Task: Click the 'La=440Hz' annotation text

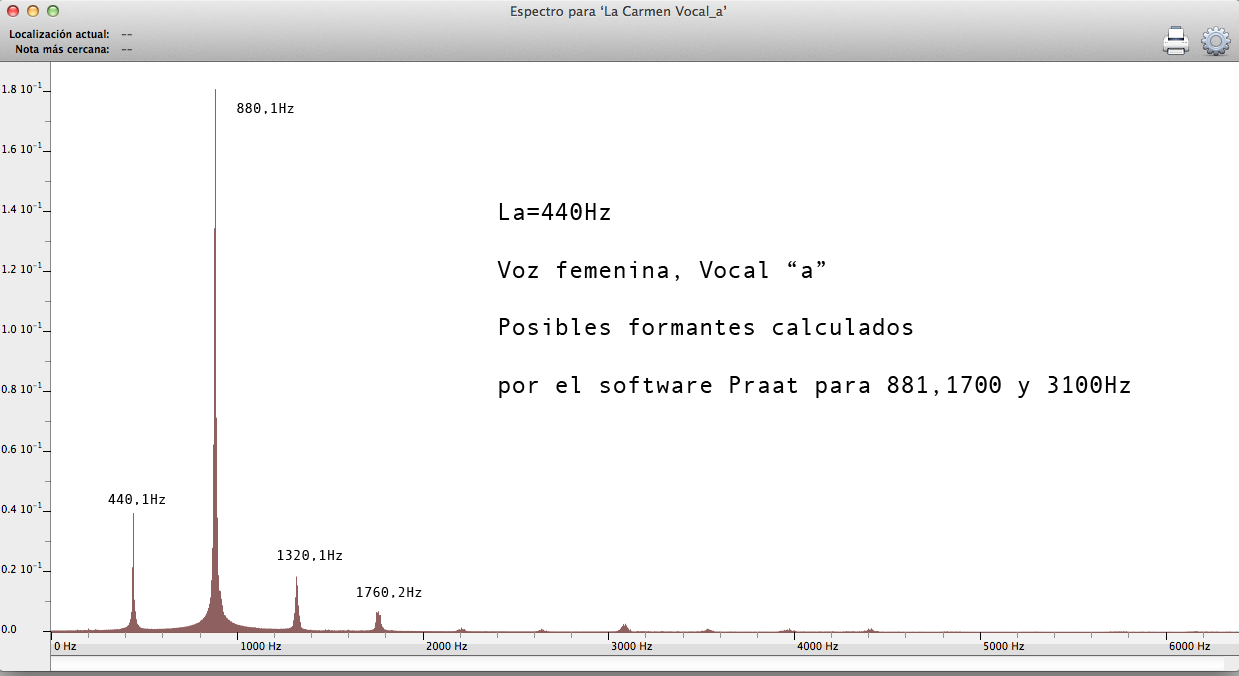Action: [x=554, y=213]
